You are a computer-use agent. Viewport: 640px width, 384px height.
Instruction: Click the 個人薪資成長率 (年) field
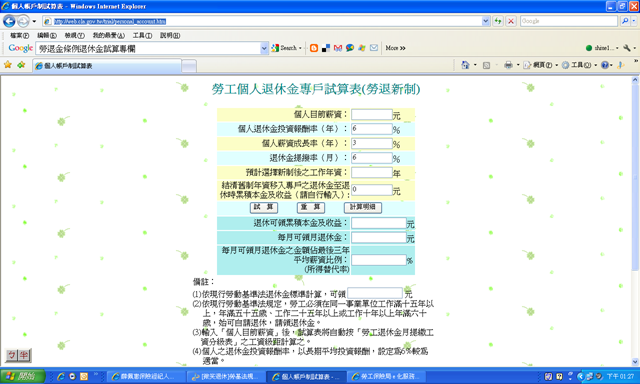point(371,143)
